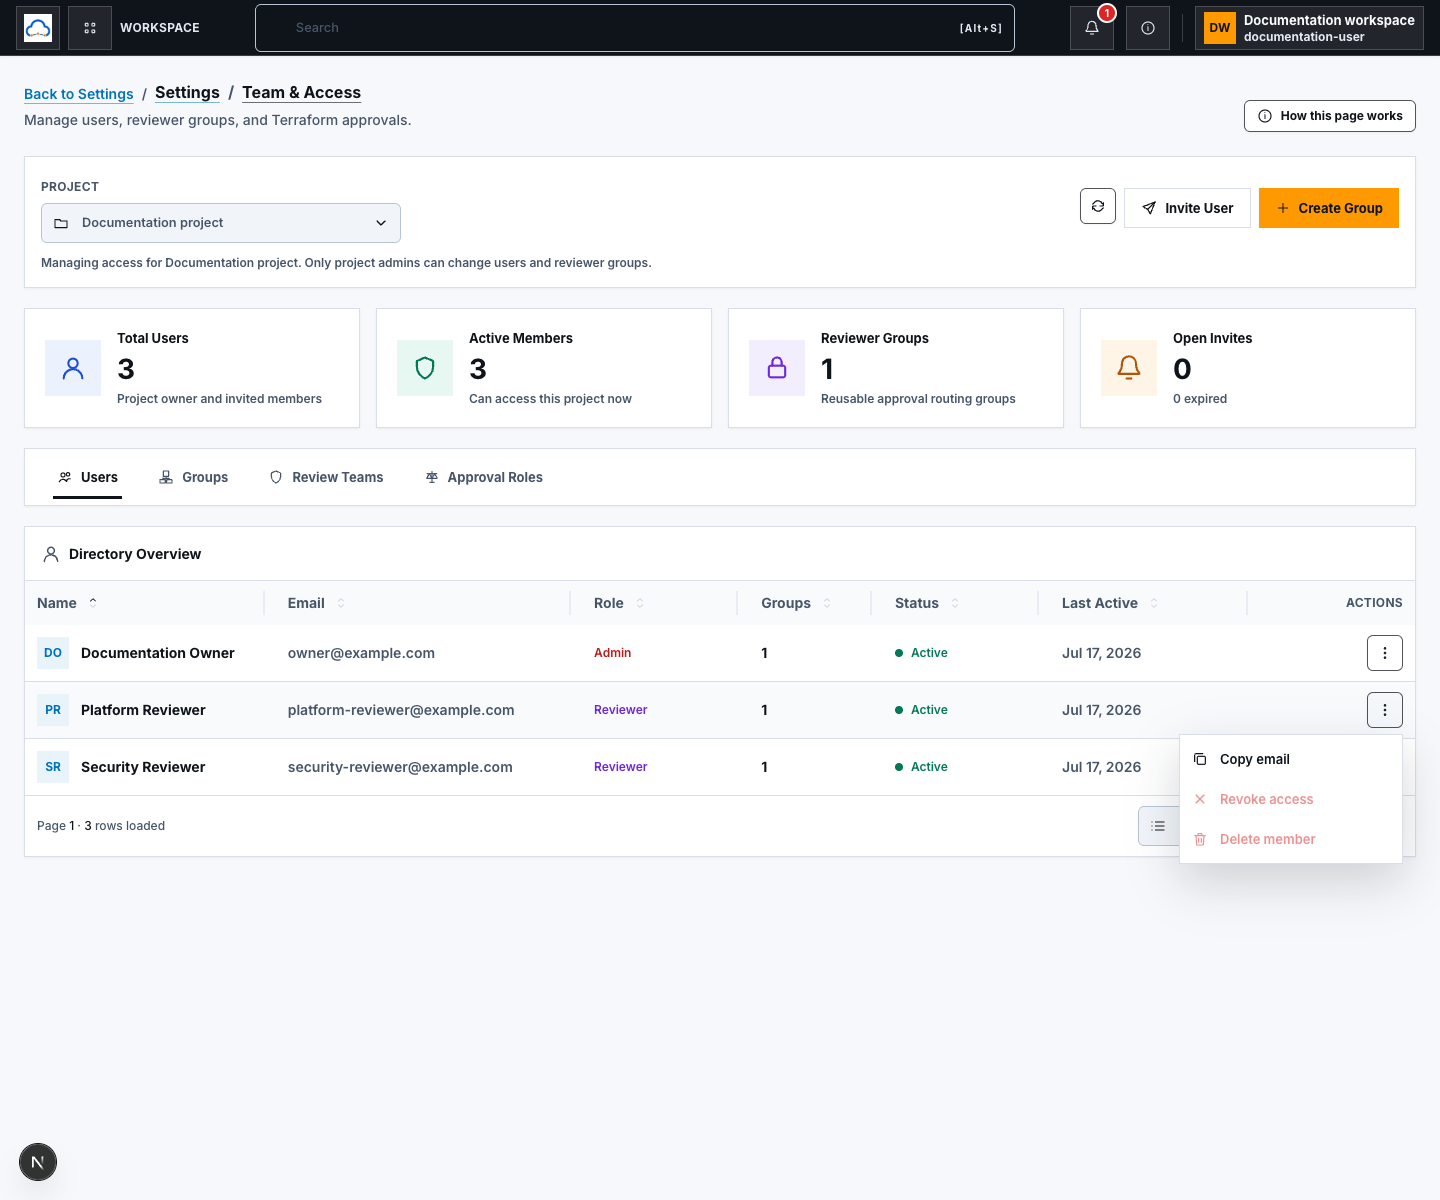Click the Open Invites bell icon
Viewport: 1440px width, 1200px height.
pos(1129,368)
